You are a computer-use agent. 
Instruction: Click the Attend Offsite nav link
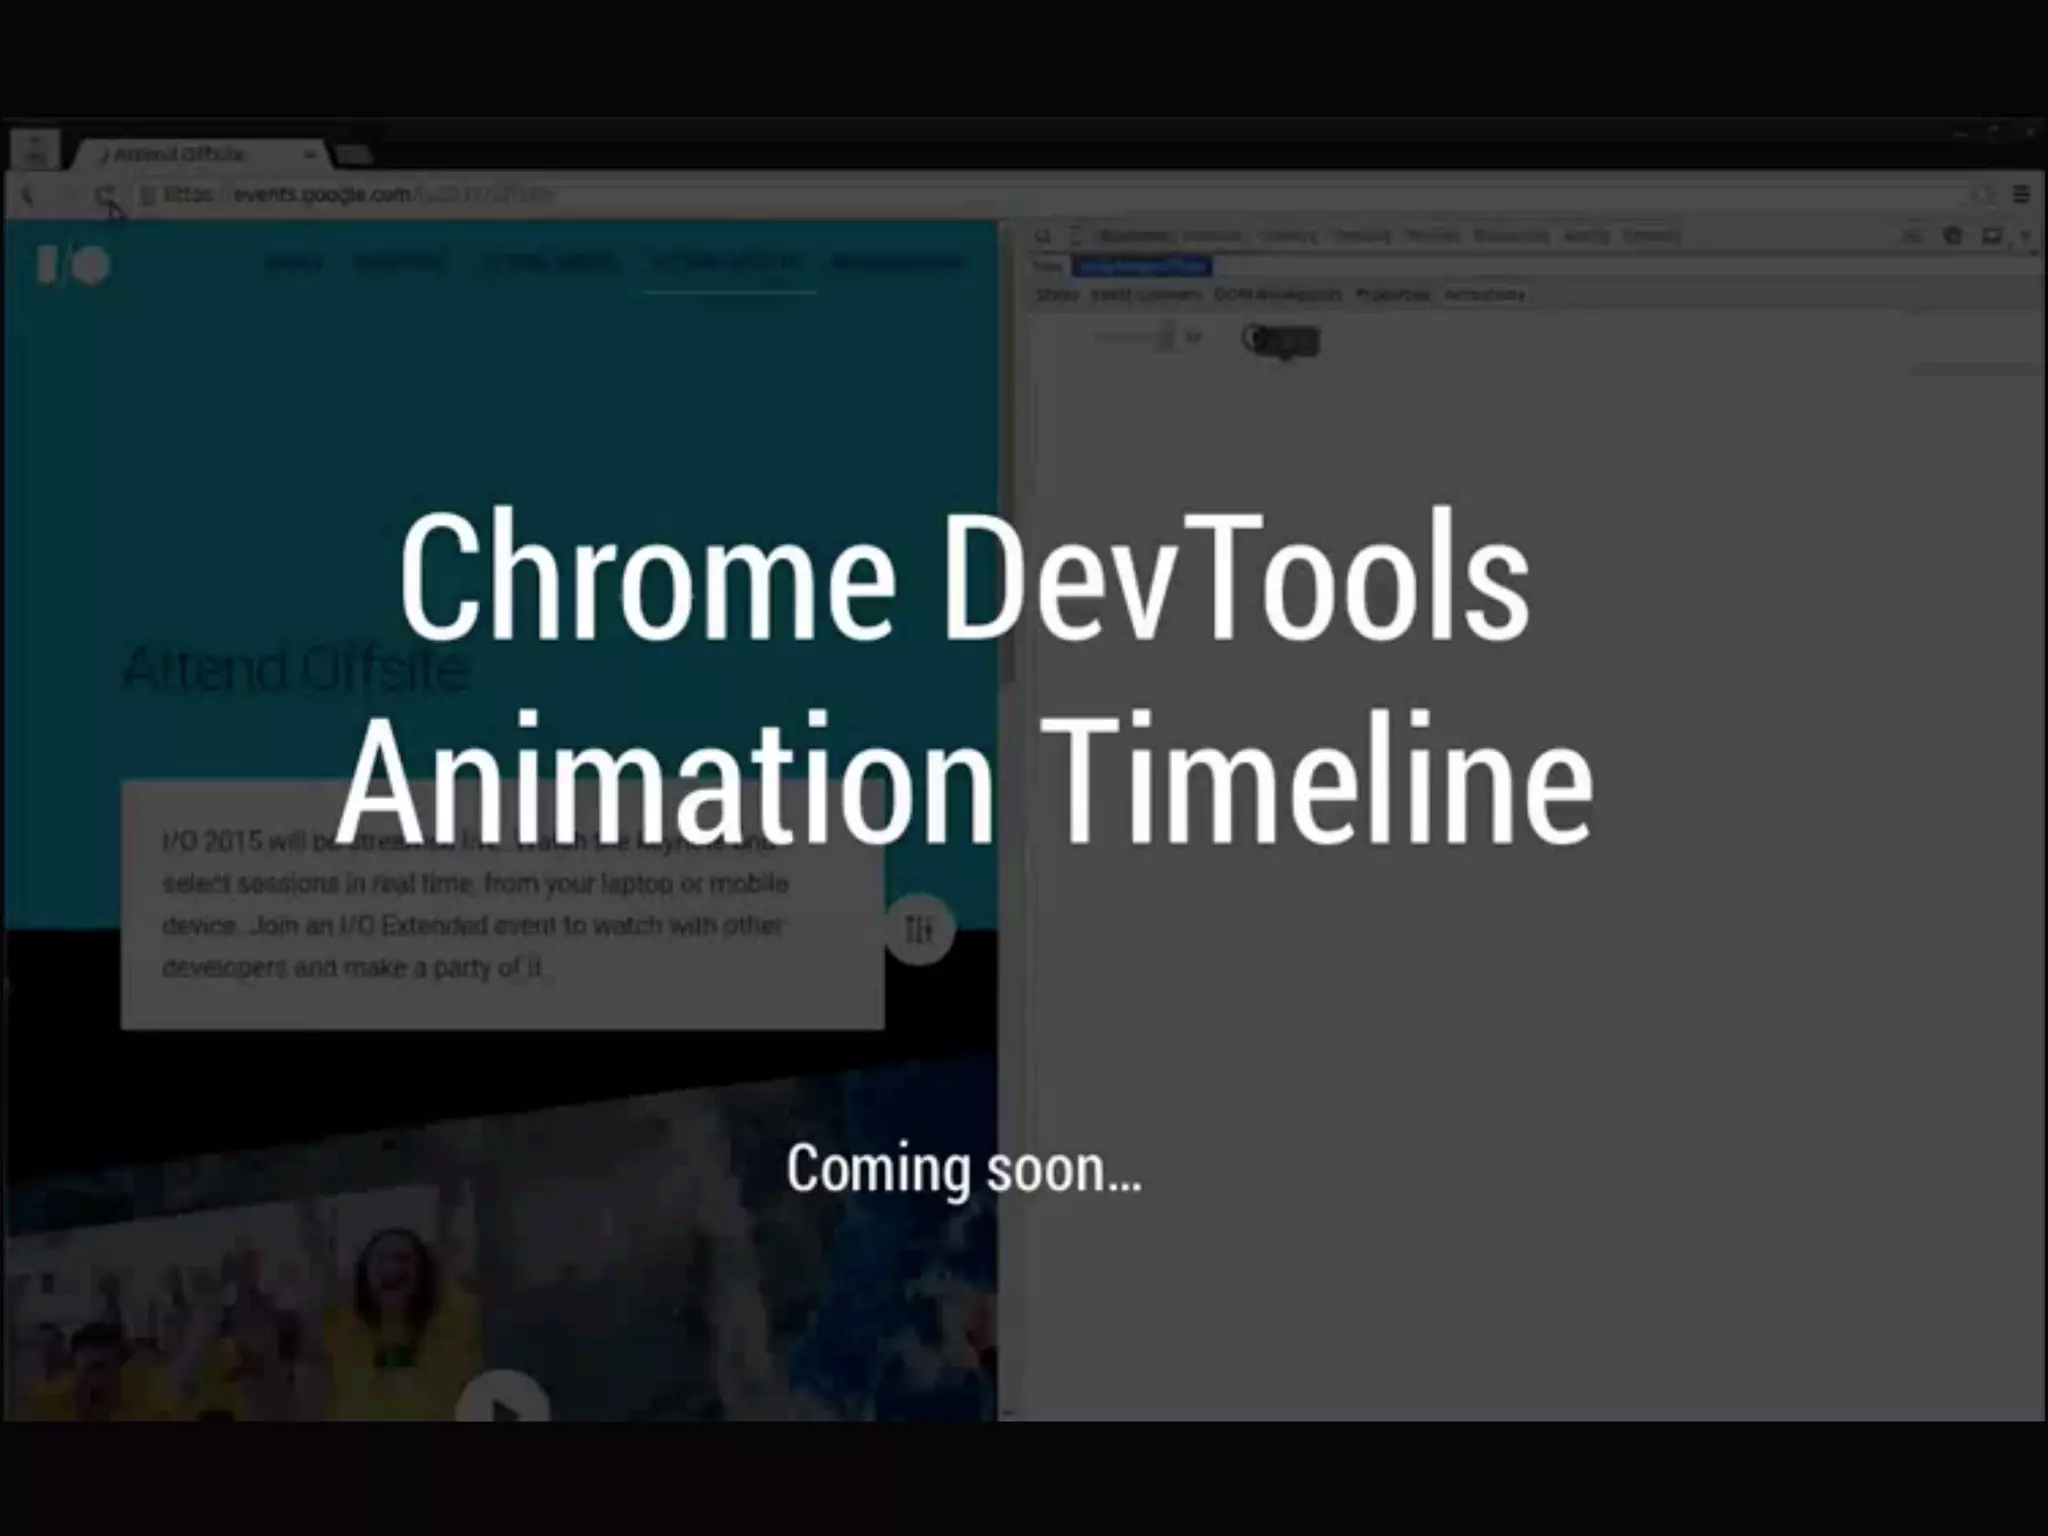coord(726,264)
